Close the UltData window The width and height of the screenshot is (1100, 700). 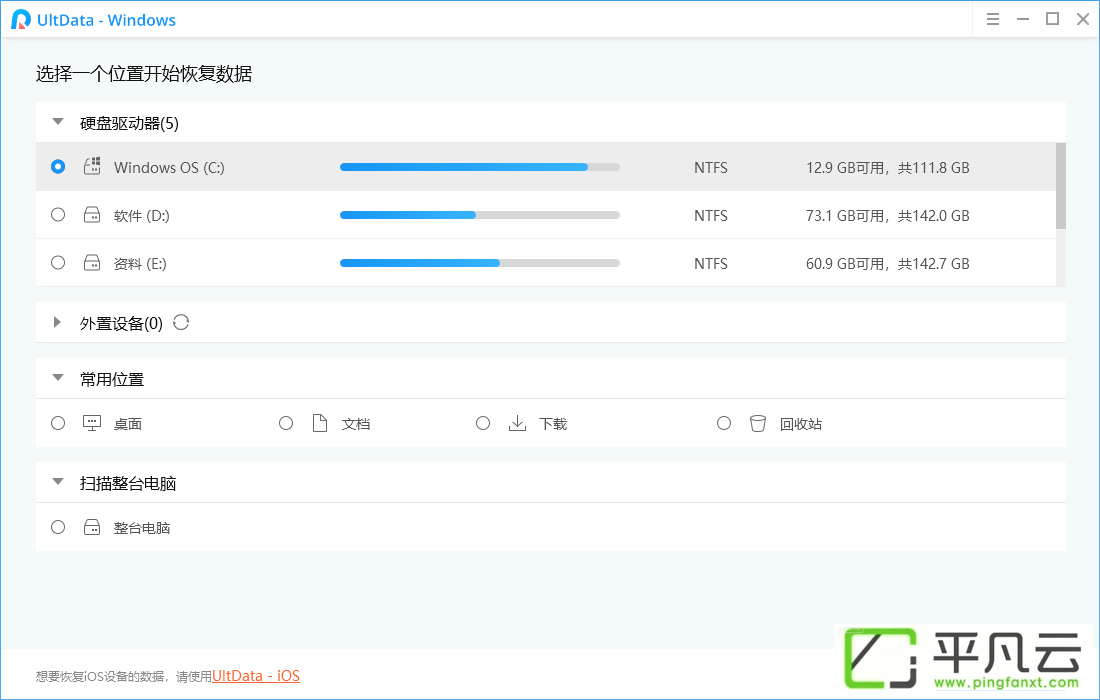pyautogui.click(x=1083, y=19)
